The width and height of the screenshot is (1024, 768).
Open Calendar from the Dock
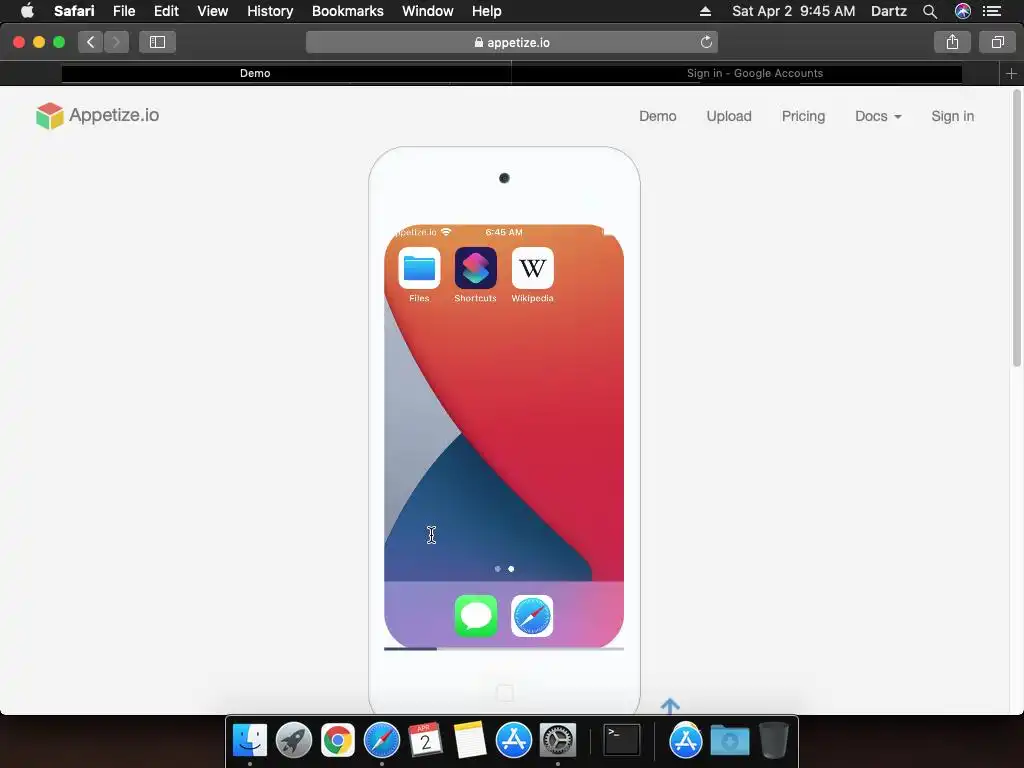point(425,741)
